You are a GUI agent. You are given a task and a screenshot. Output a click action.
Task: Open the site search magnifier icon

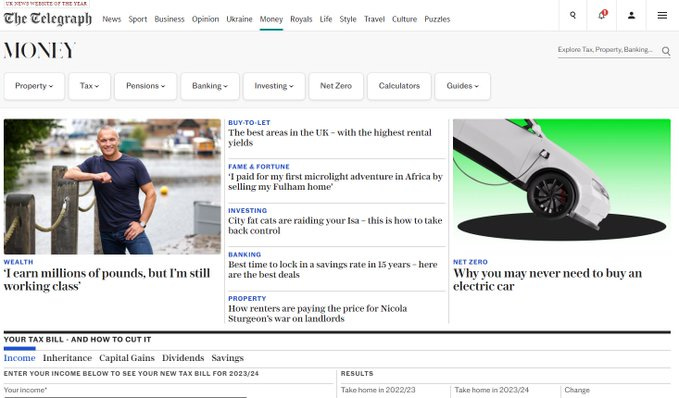[572, 16]
